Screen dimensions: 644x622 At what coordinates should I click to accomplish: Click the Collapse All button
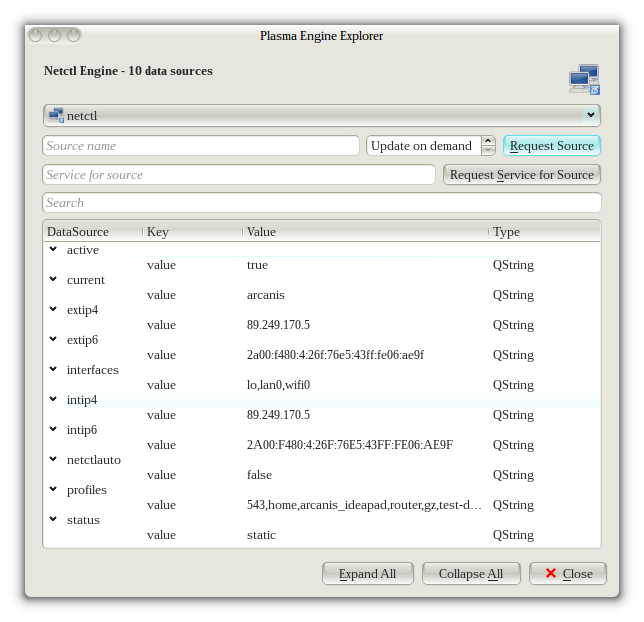pyautogui.click(x=470, y=573)
